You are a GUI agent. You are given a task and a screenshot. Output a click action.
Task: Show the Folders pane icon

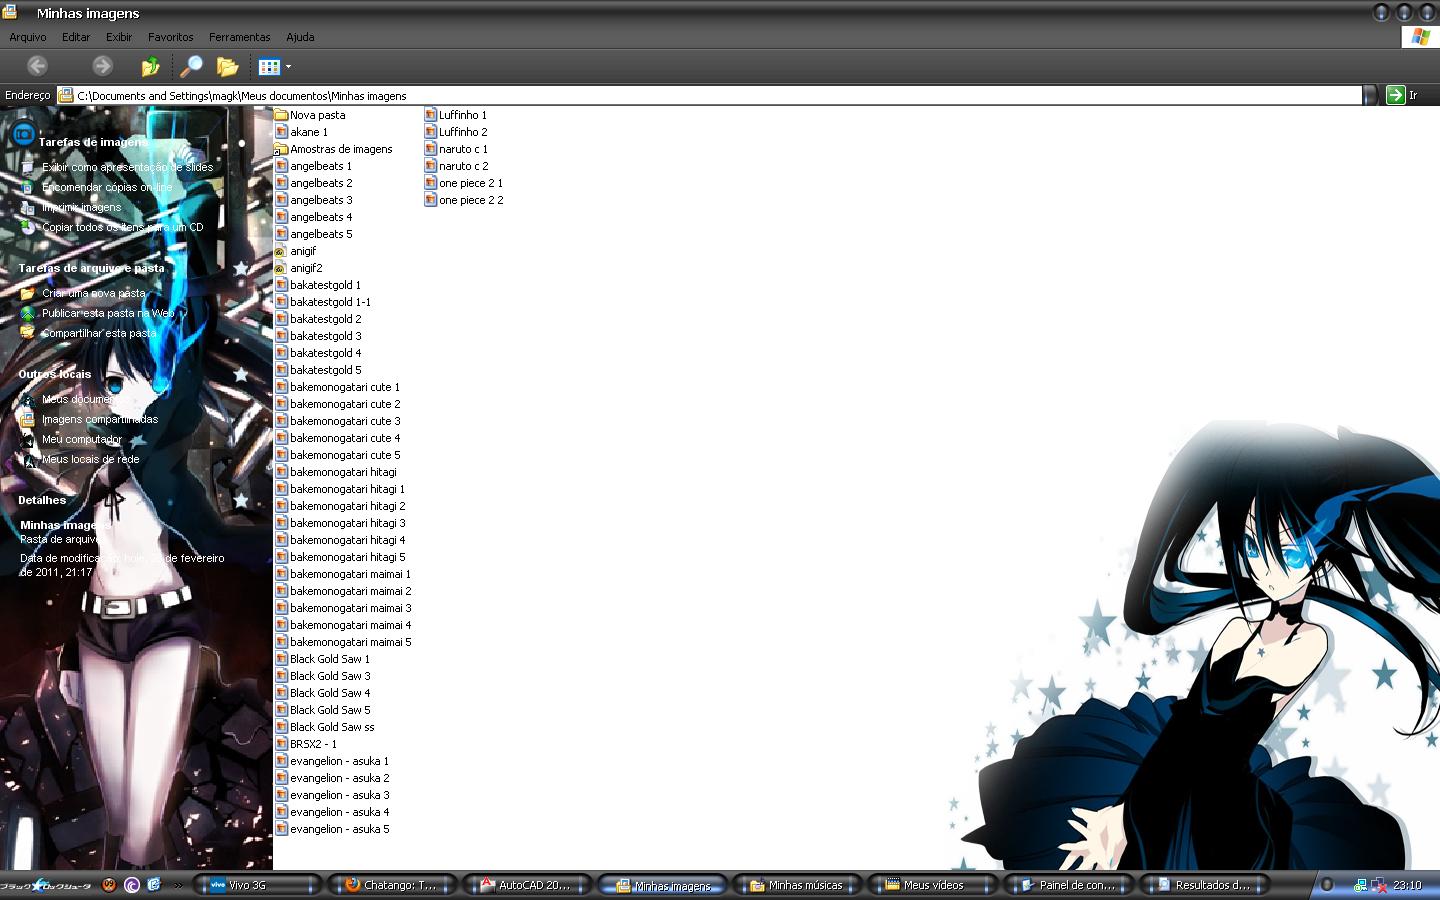click(x=227, y=67)
